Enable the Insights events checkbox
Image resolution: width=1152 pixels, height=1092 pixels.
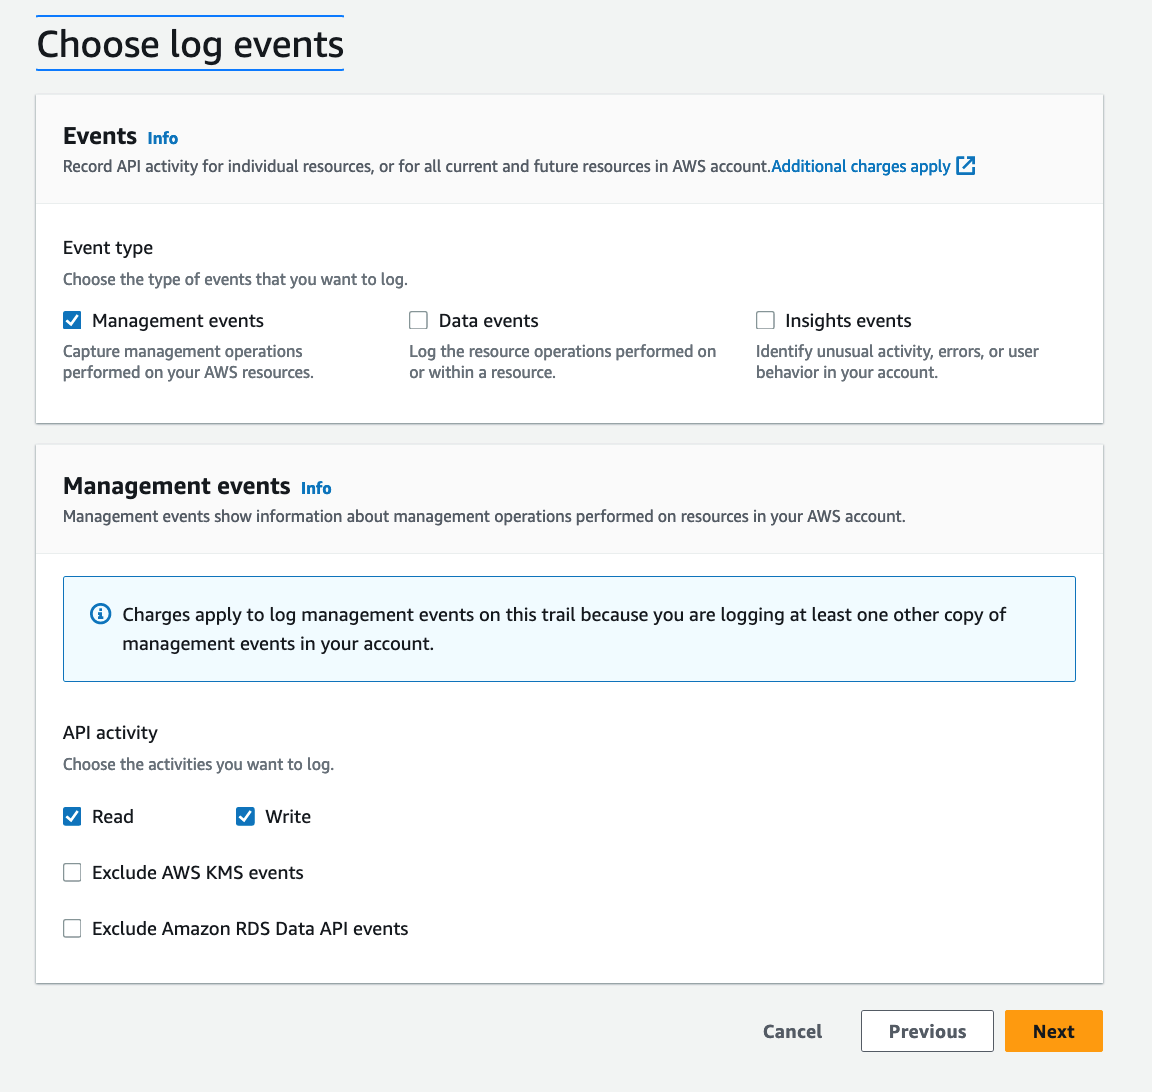[x=765, y=320]
